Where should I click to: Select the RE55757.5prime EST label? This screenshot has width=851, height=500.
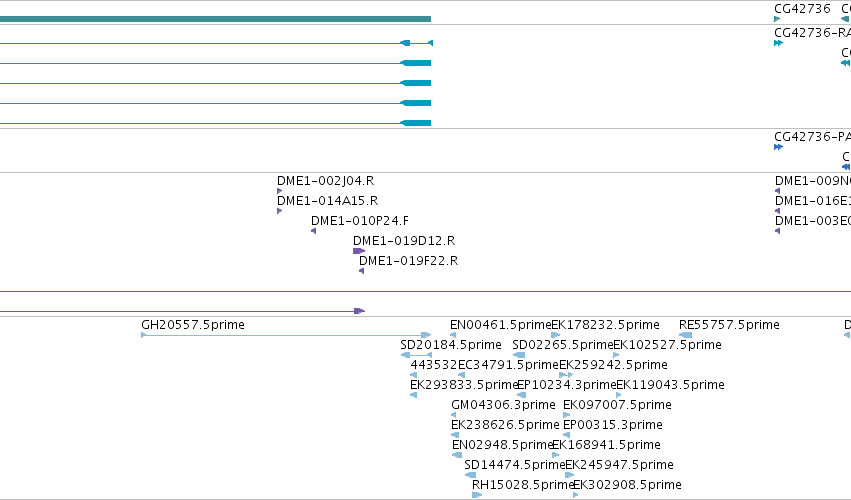click(x=729, y=325)
